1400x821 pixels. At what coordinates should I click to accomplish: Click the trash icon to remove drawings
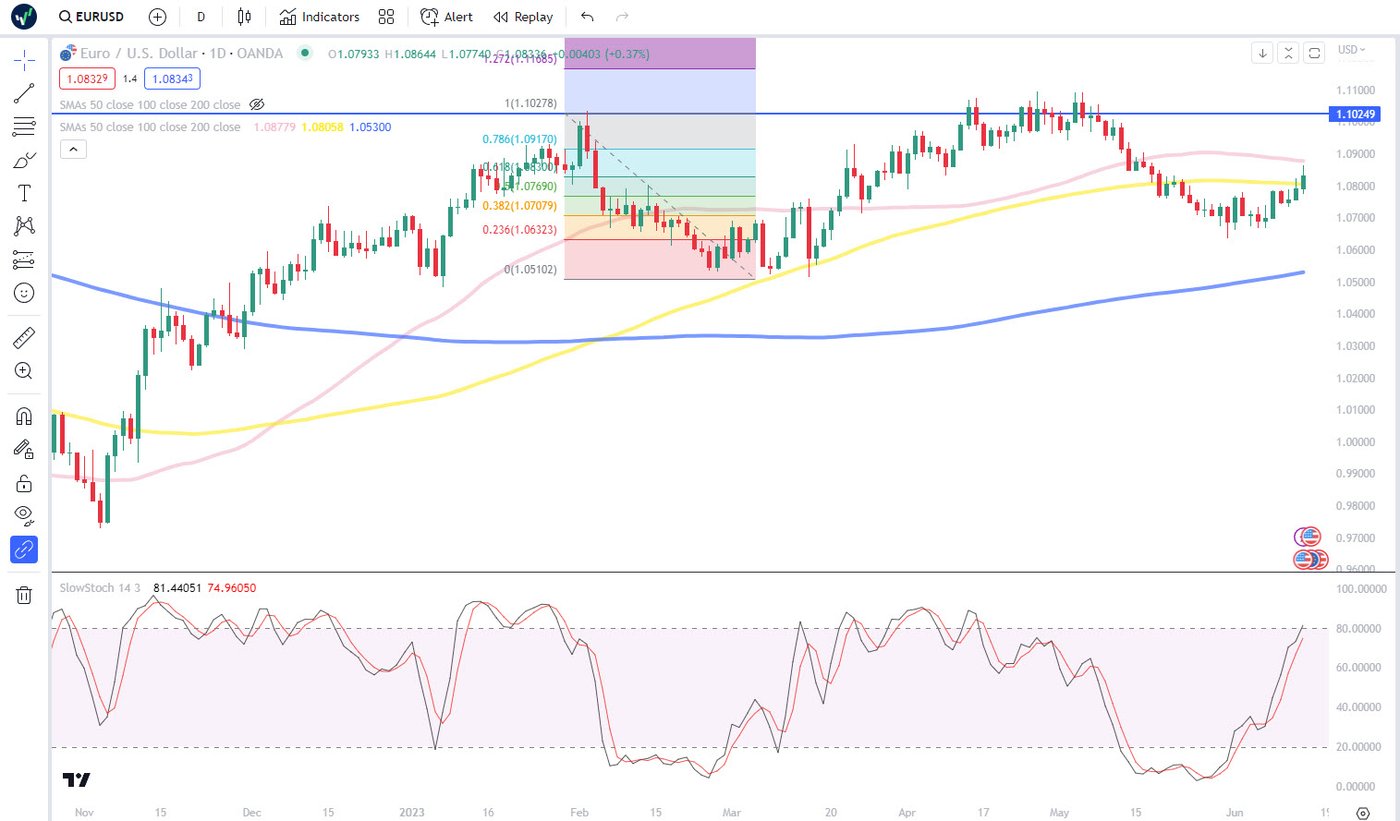tap(24, 596)
